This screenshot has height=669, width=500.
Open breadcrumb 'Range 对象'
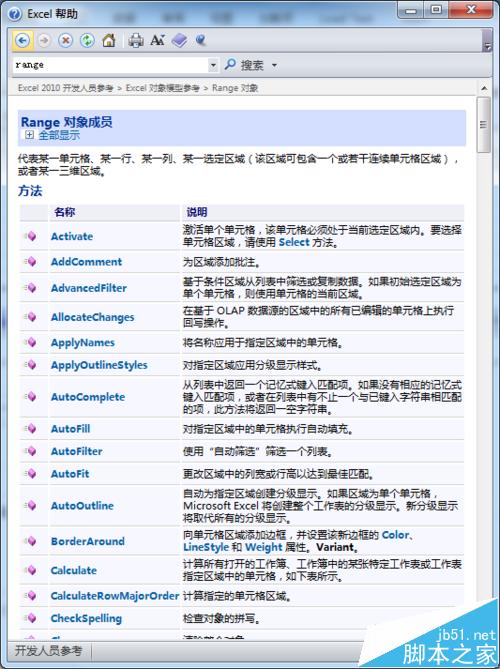tap(235, 88)
